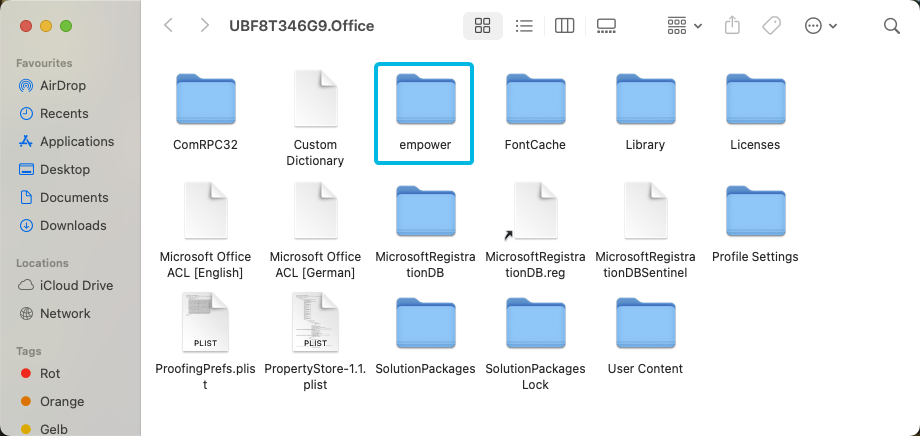Open AirDrop in the sidebar

[x=63, y=86]
